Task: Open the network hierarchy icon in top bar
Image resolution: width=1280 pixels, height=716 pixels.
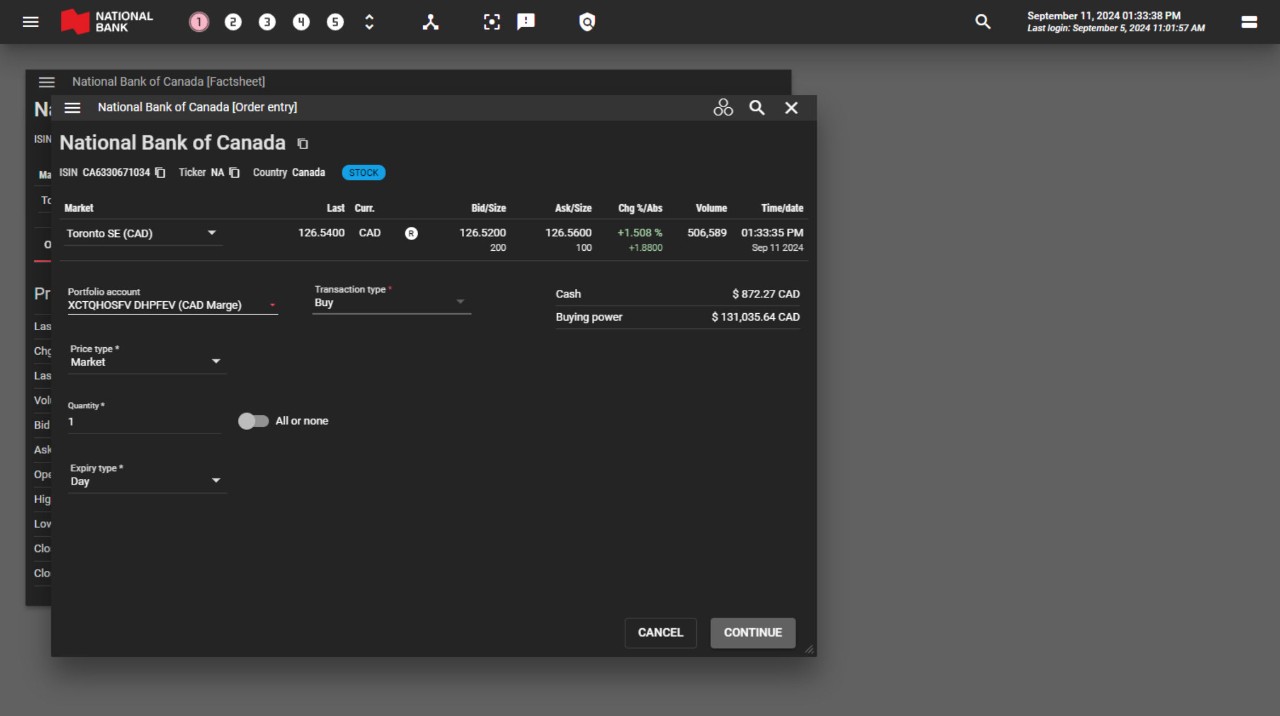Action: tap(430, 22)
